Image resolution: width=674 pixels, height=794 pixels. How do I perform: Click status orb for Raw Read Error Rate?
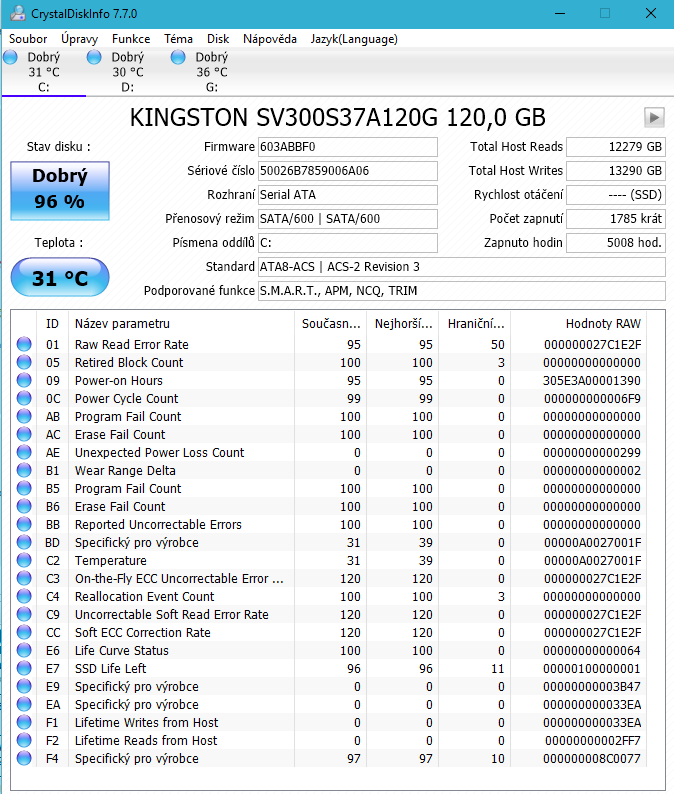(24, 344)
